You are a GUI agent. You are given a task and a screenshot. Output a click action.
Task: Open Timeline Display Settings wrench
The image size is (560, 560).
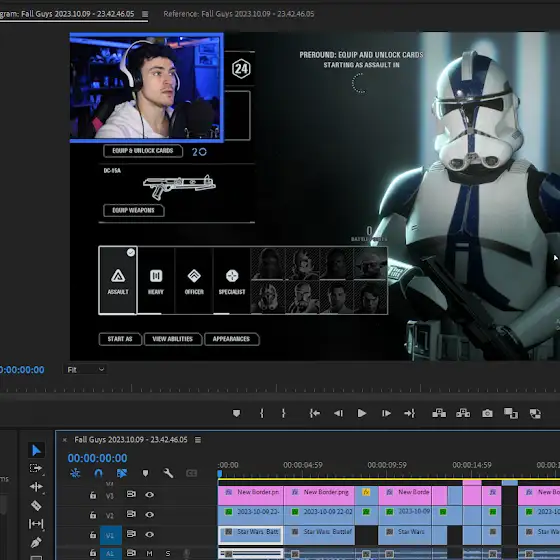tap(168, 473)
